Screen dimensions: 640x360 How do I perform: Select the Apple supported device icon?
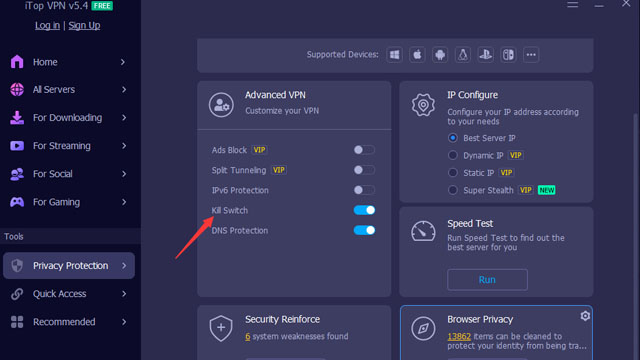click(417, 55)
